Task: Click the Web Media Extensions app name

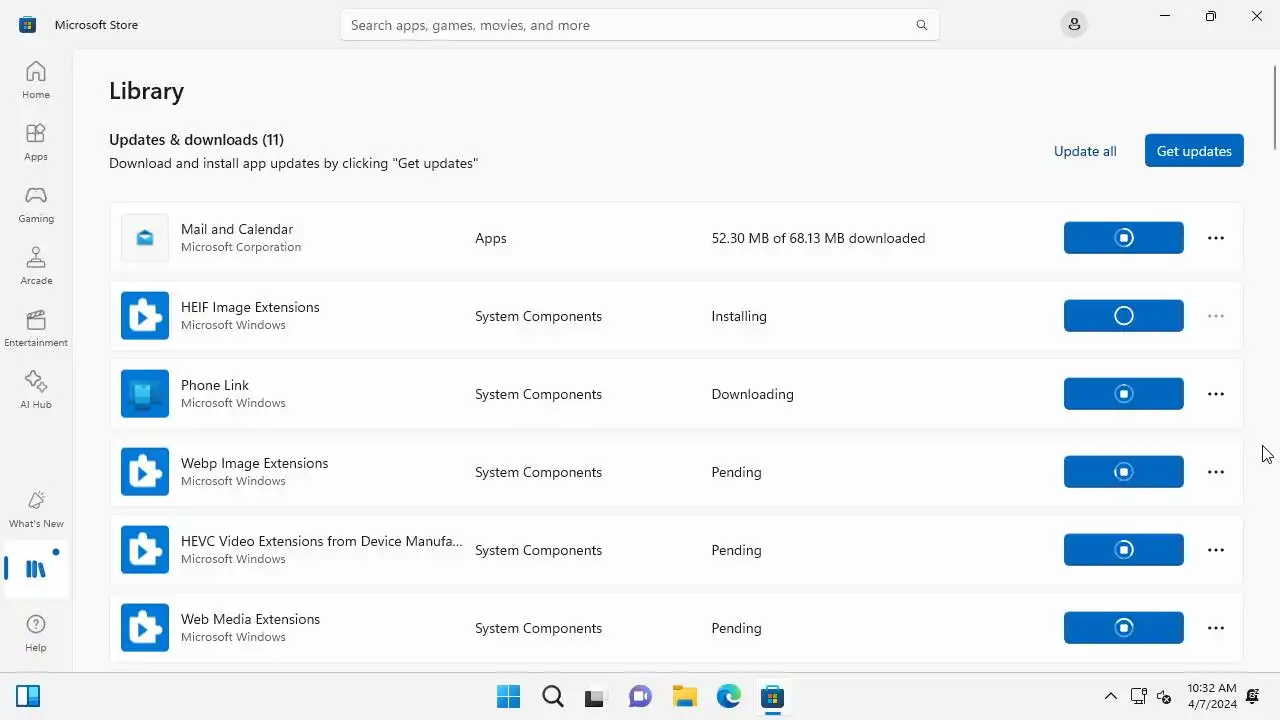Action: [250, 619]
